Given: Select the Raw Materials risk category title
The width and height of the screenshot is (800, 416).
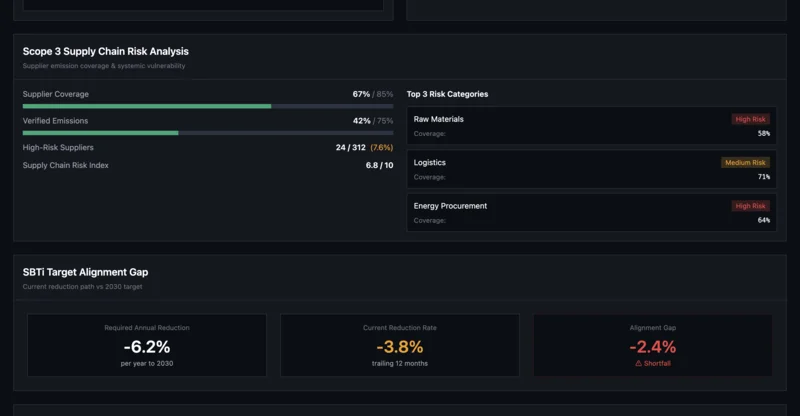Looking at the screenshot, I should click(x=439, y=119).
